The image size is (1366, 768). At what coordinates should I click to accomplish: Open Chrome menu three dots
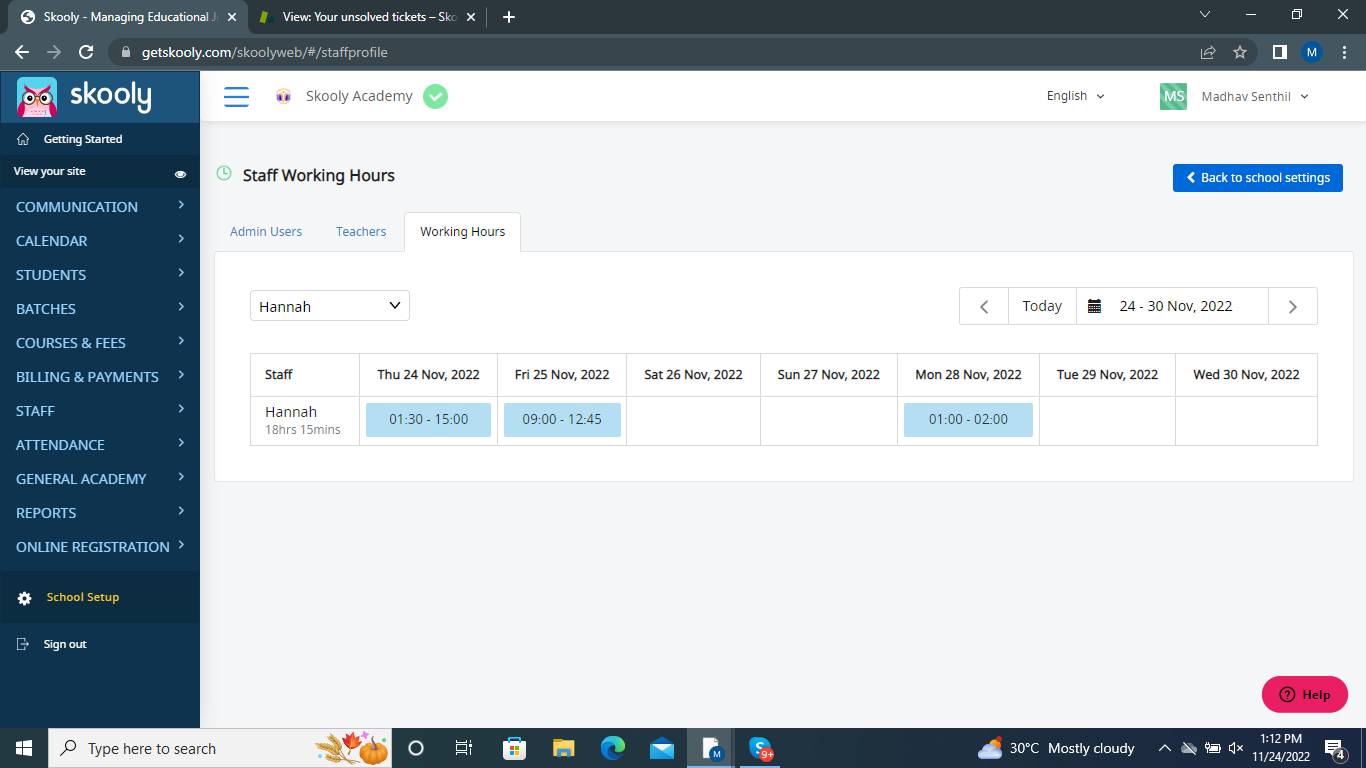[1345, 52]
